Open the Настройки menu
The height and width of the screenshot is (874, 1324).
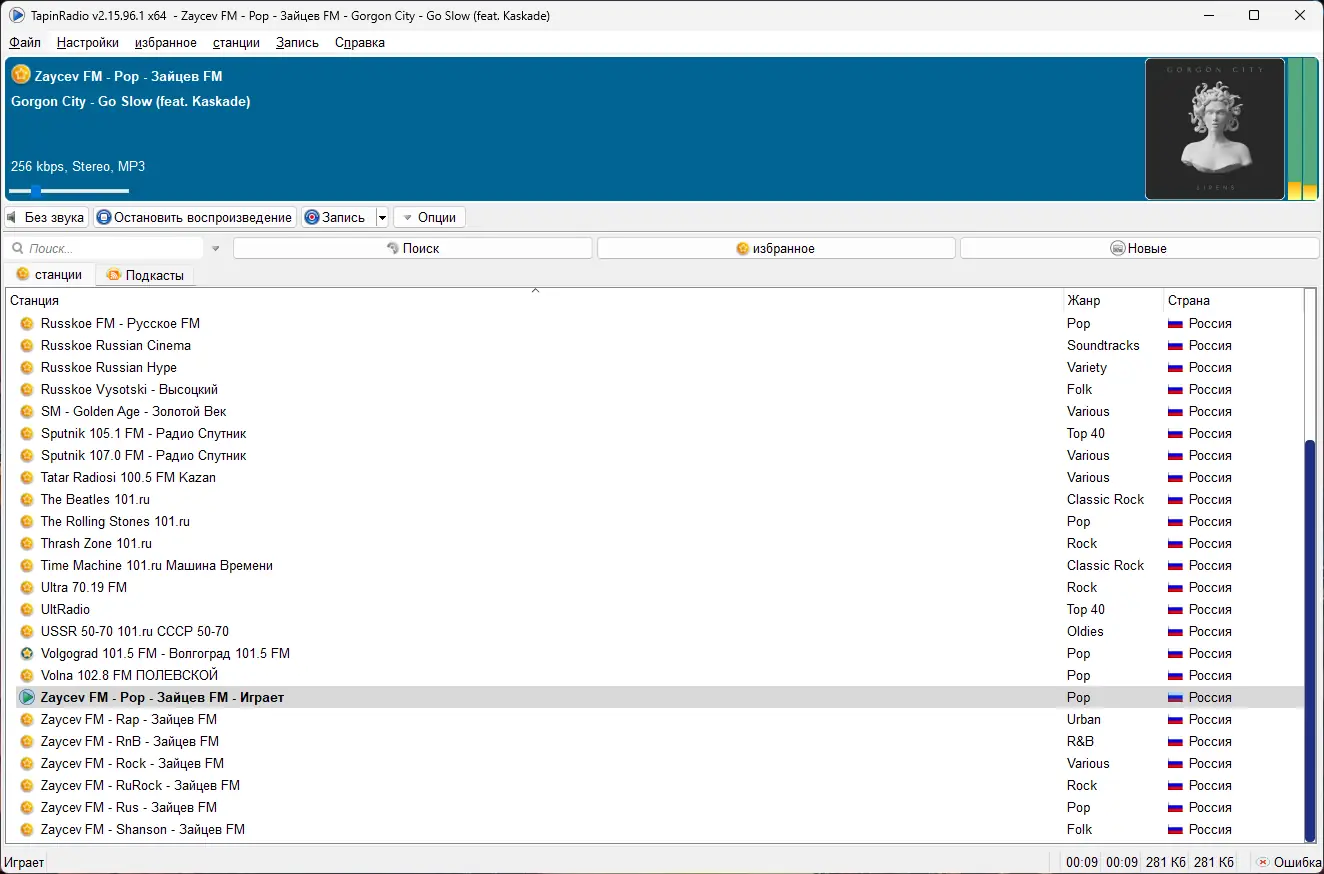tap(88, 43)
